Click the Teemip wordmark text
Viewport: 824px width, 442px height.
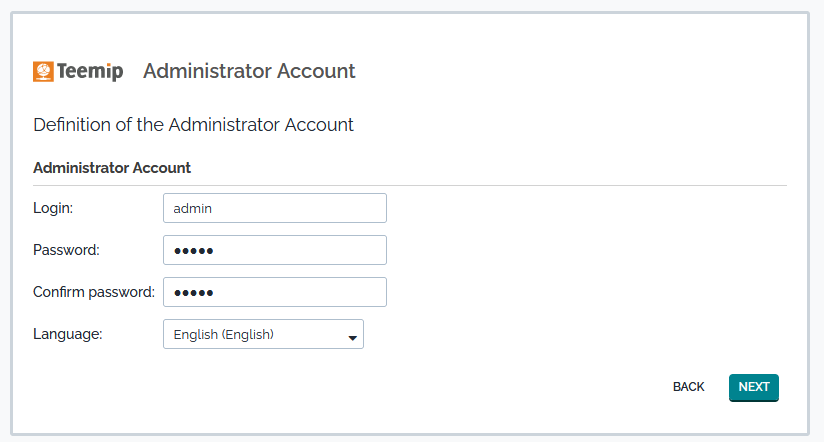tap(91, 71)
